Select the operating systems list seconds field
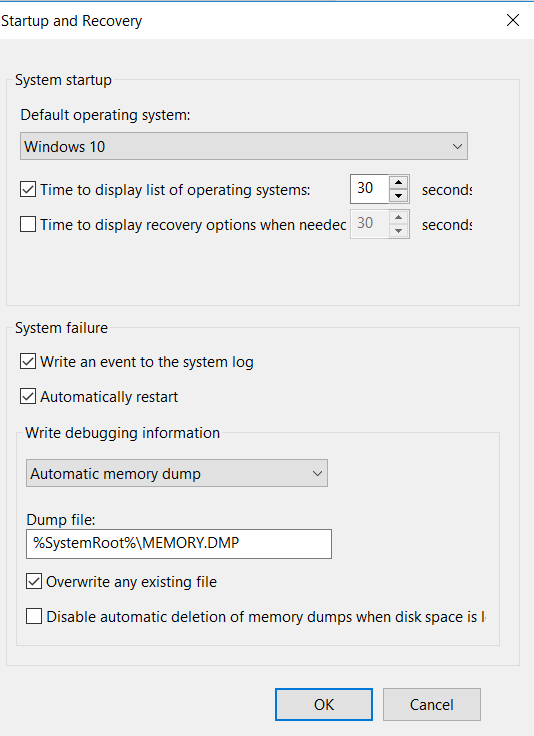The height and width of the screenshot is (736, 534). tap(370, 189)
